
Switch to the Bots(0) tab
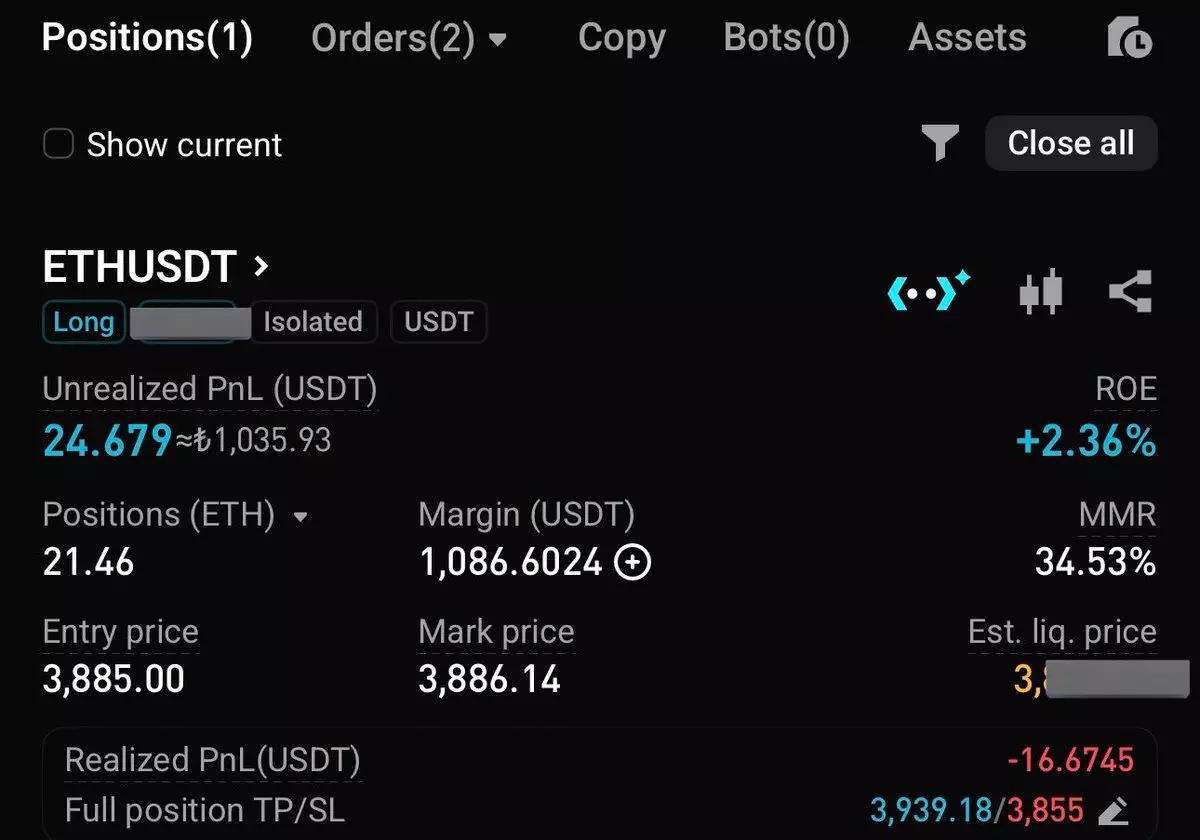[786, 38]
